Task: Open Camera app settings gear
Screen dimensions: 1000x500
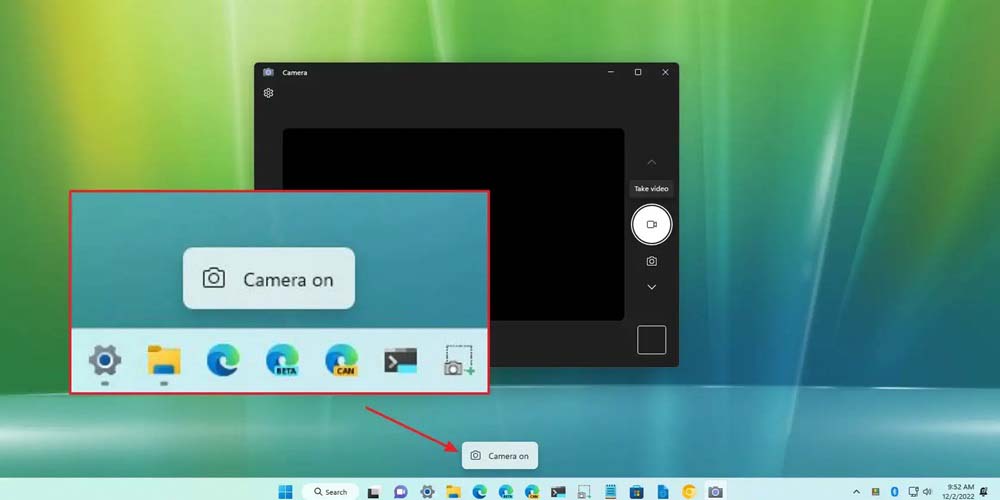Action: 268,93
